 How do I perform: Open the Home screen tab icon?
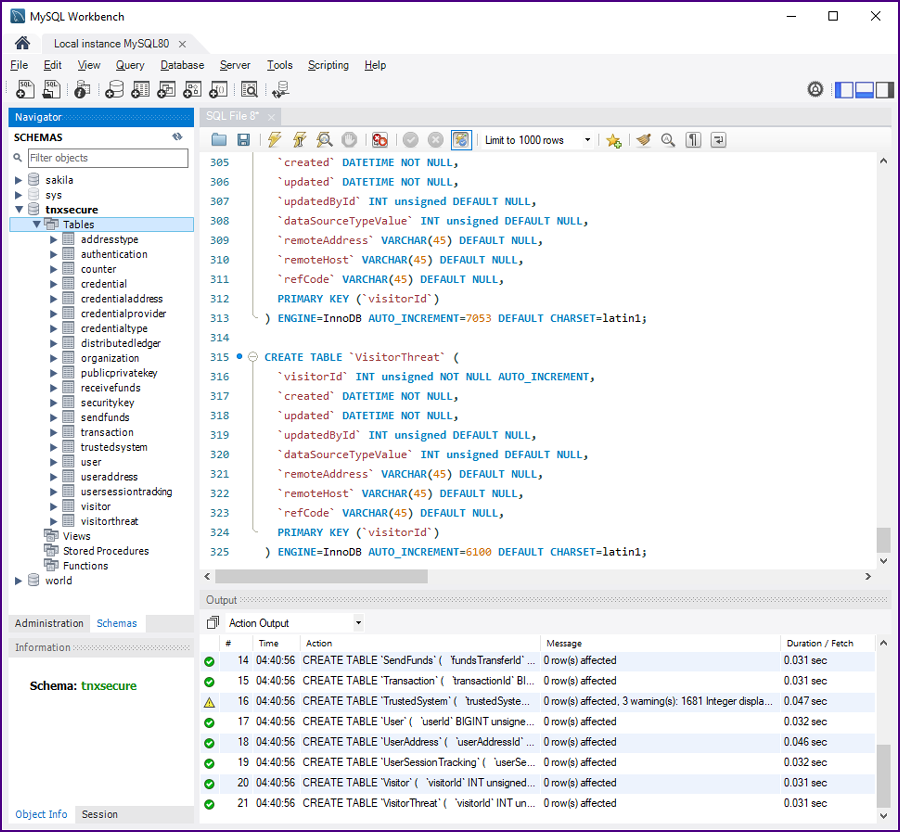click(22, 43)
